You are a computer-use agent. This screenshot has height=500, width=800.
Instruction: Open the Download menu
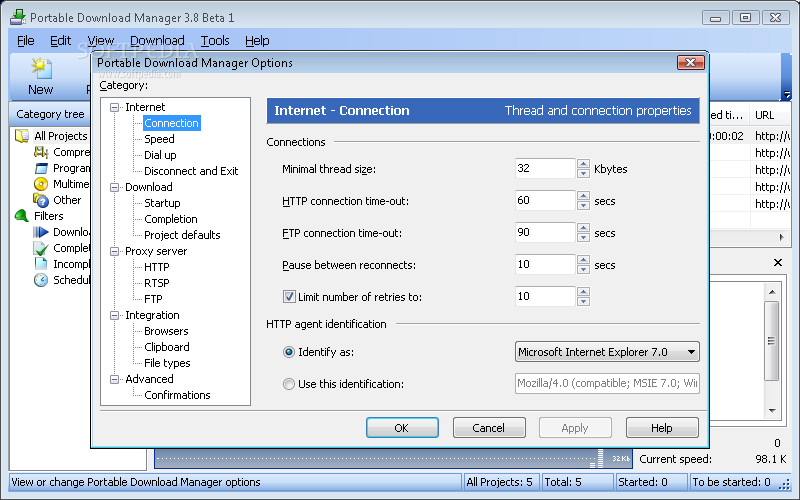[x=157, y=40]
